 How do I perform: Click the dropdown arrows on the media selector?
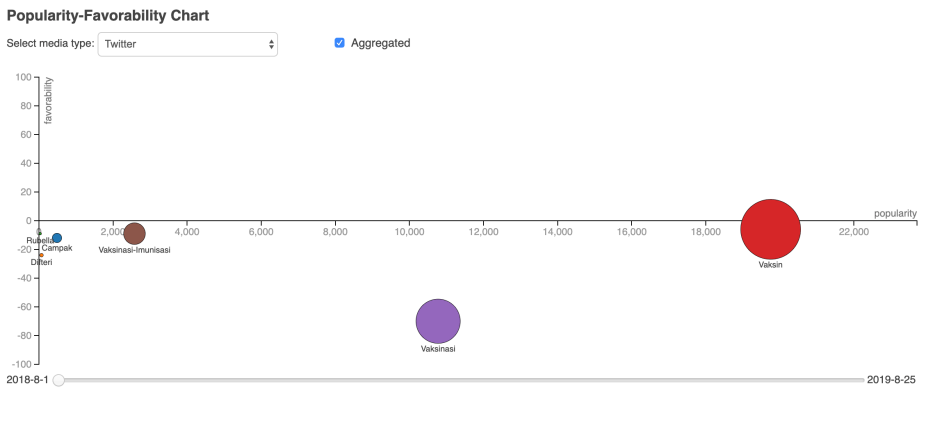point(270,44)
